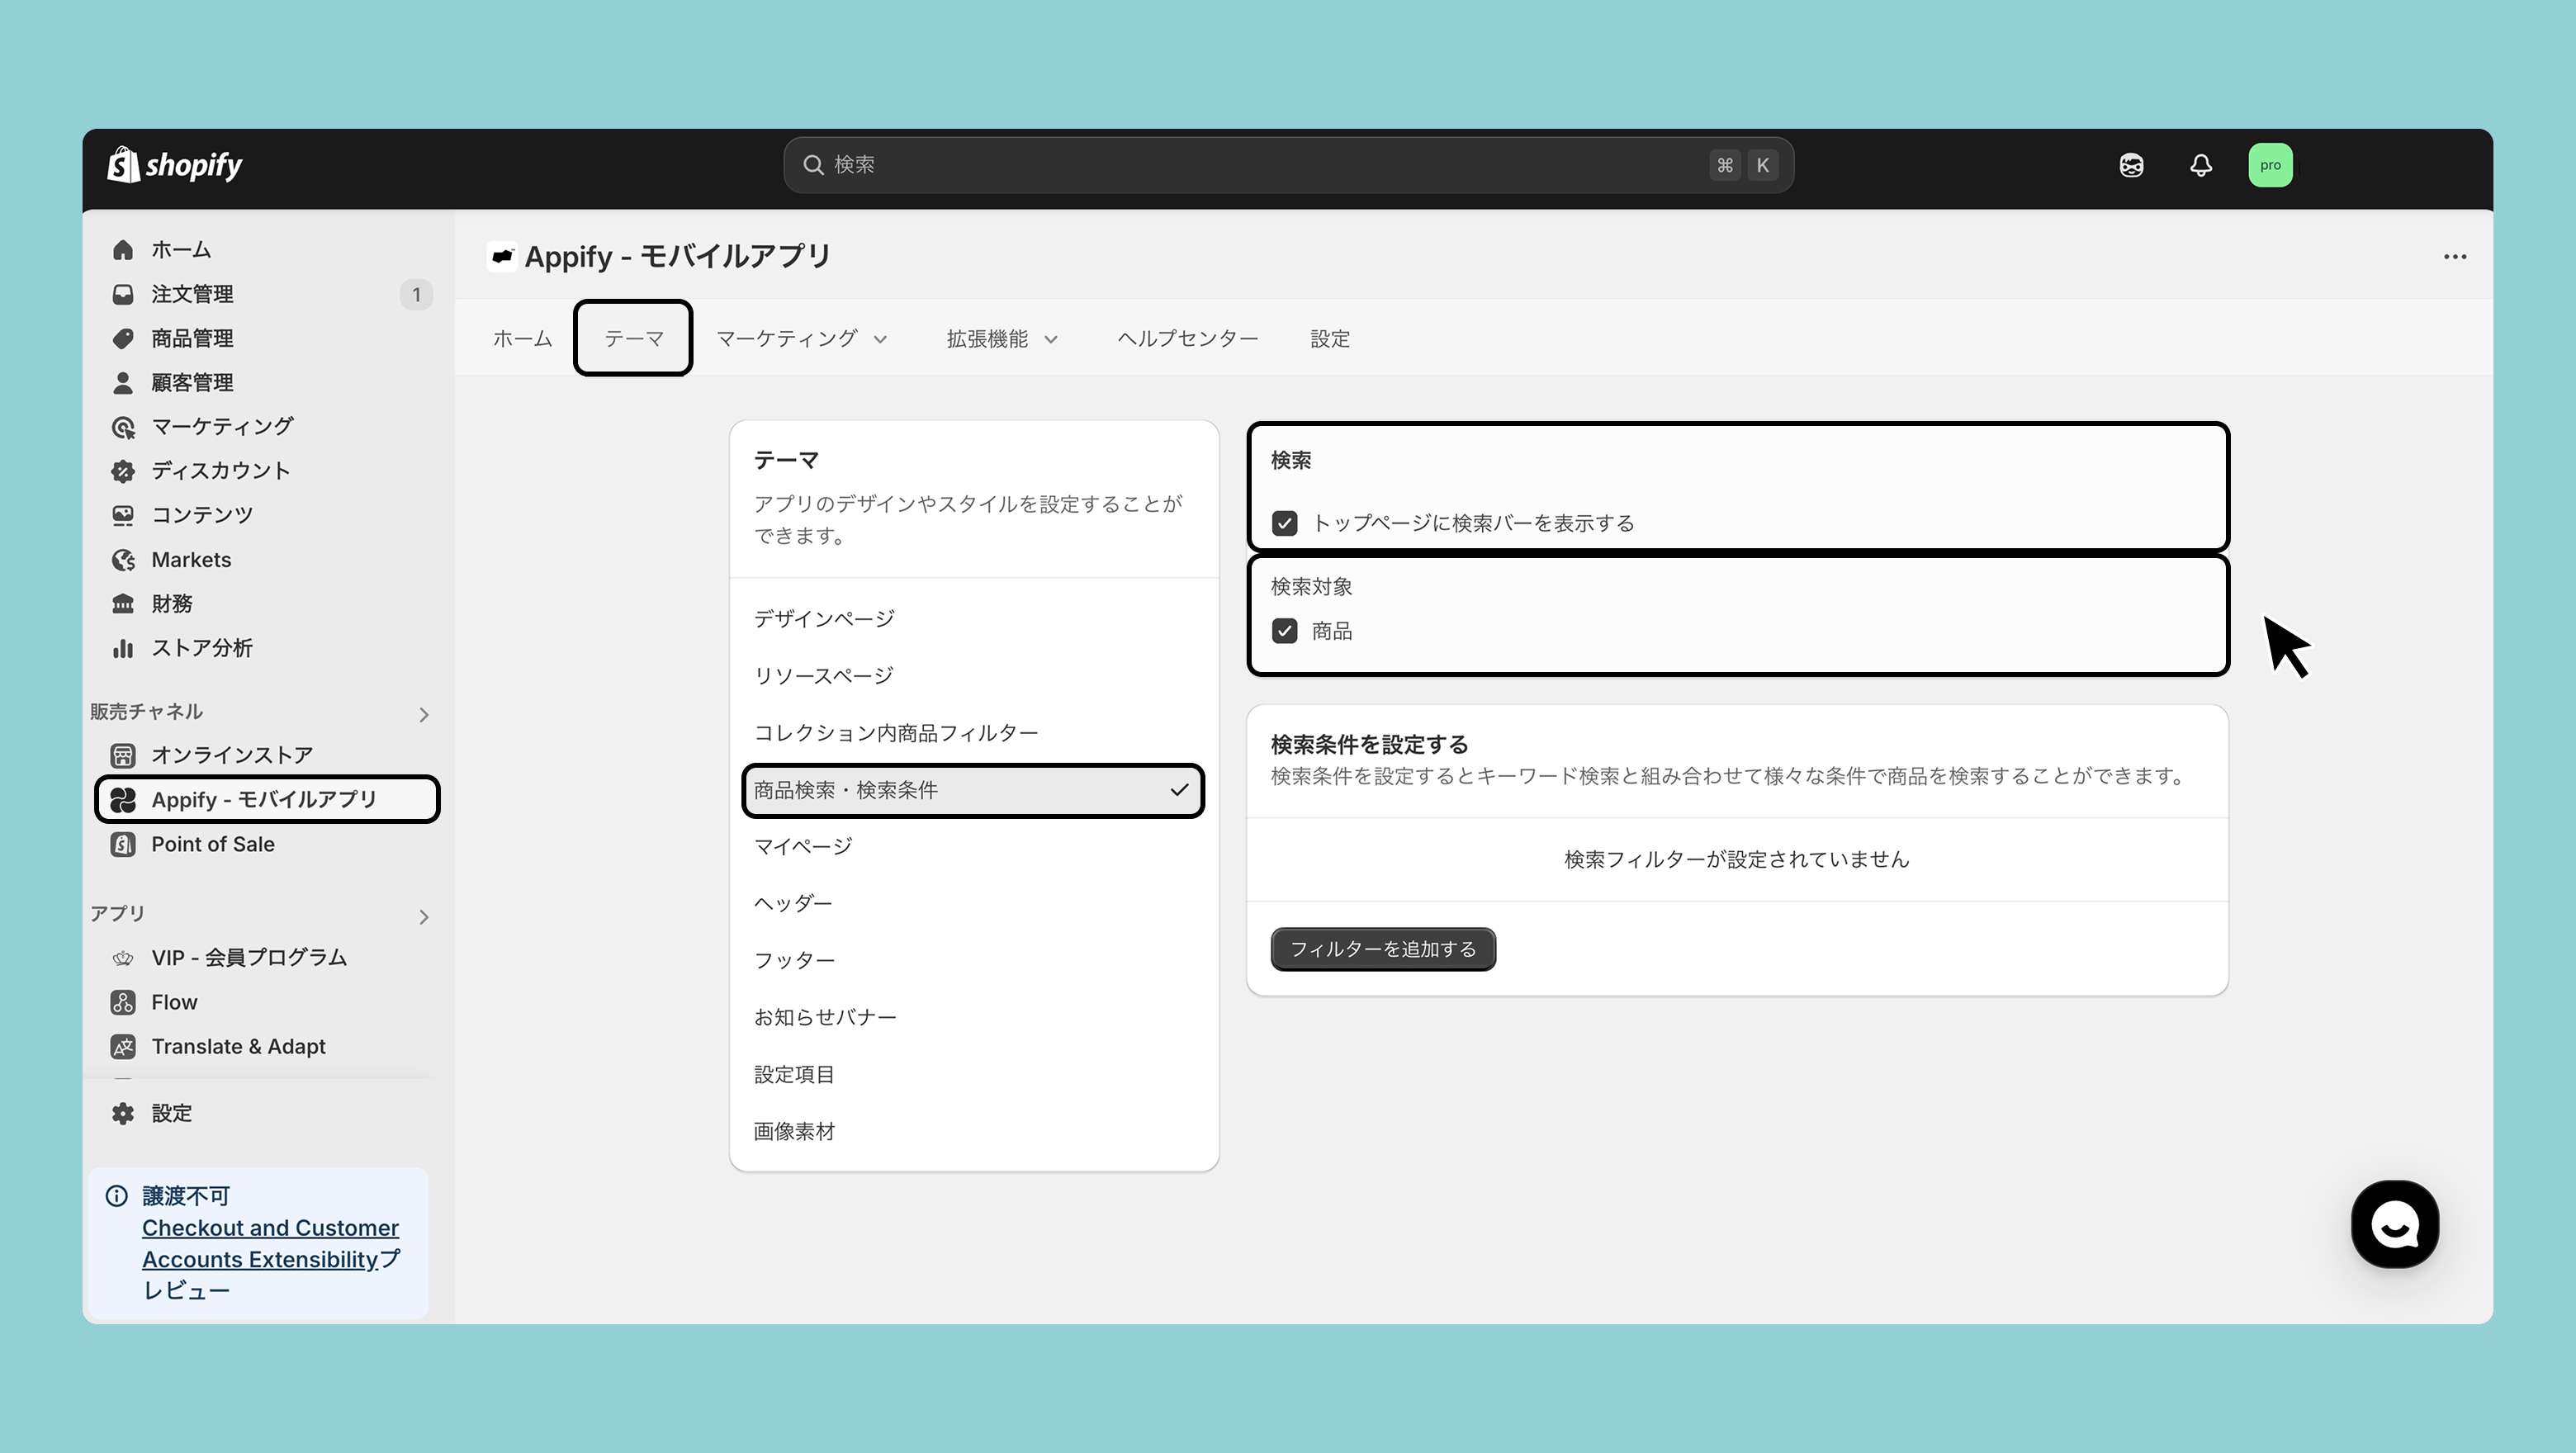Click the フィルターを追加する button
2576x1453 pixels.
click(1383, 949)
